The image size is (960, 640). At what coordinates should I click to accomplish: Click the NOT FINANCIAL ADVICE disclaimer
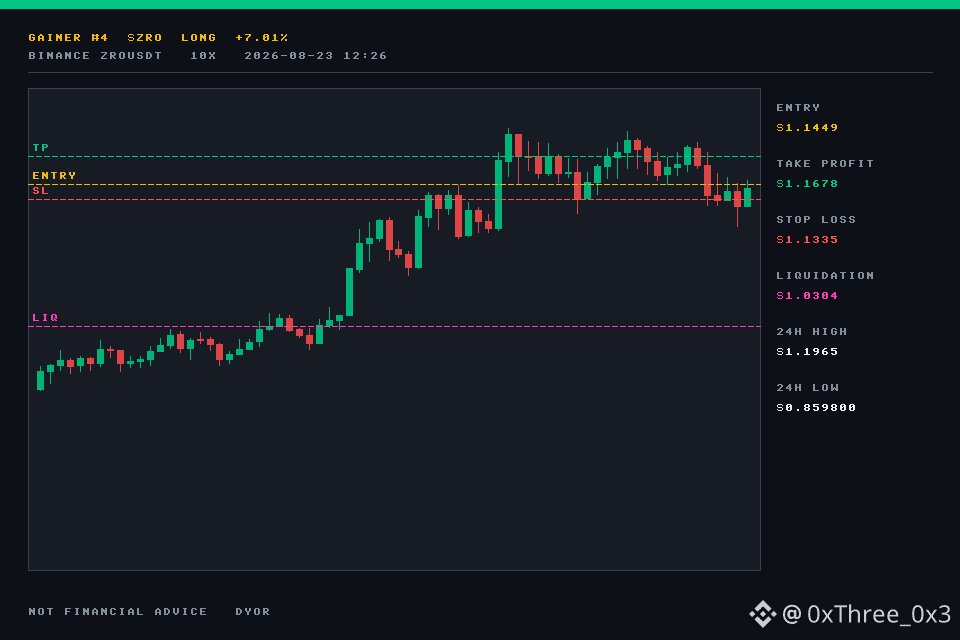pyautogui.click(x=118, y=611)
